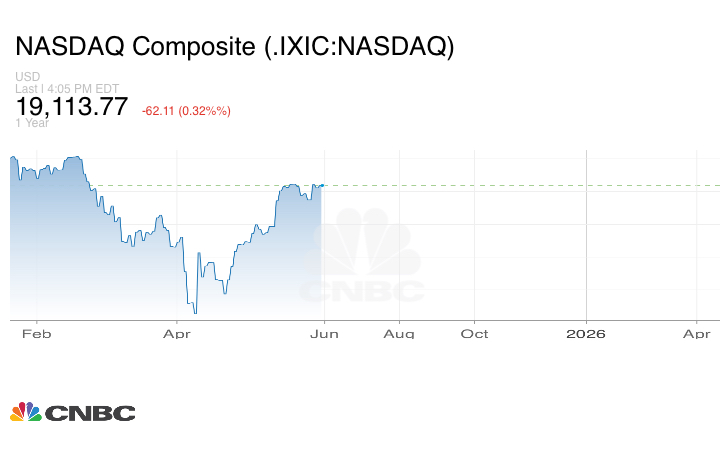This screenshot has height=450, width=720.
Task: Click the Apr axis label left of Jun
Action: (177, 334)
